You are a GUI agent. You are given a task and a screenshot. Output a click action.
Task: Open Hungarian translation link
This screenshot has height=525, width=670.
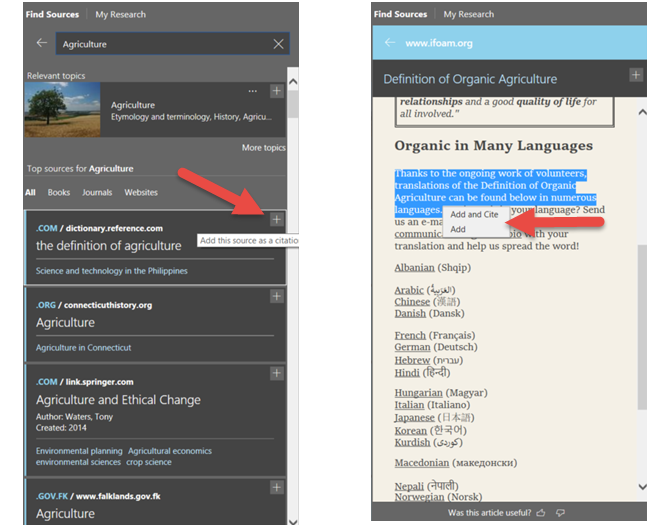point(418,393)
